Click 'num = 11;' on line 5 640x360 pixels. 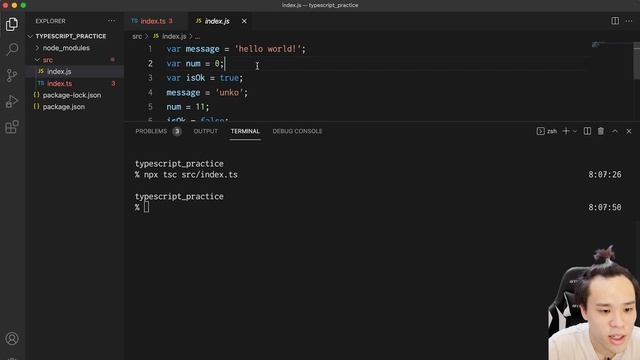(187, 107)
